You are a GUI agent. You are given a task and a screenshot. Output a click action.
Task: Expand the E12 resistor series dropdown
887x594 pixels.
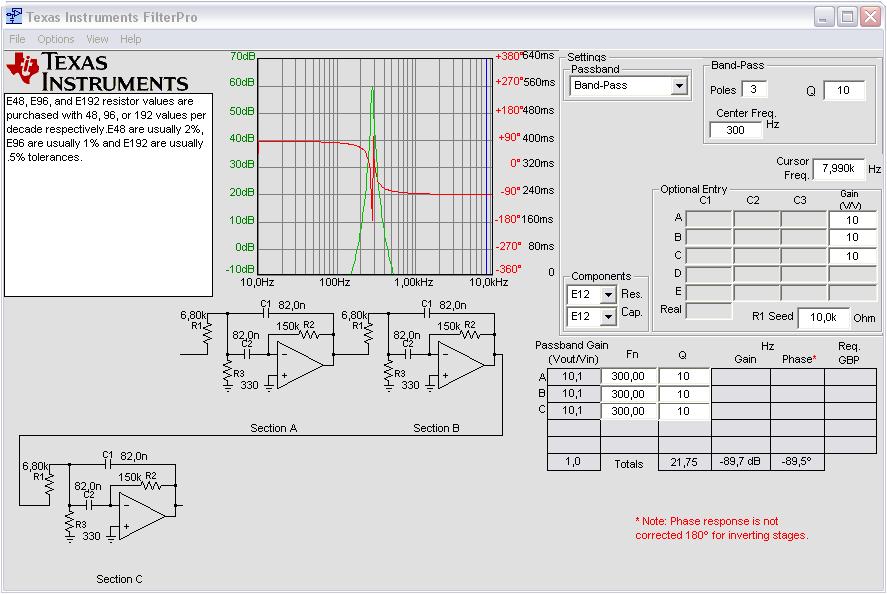coord(608,295)
